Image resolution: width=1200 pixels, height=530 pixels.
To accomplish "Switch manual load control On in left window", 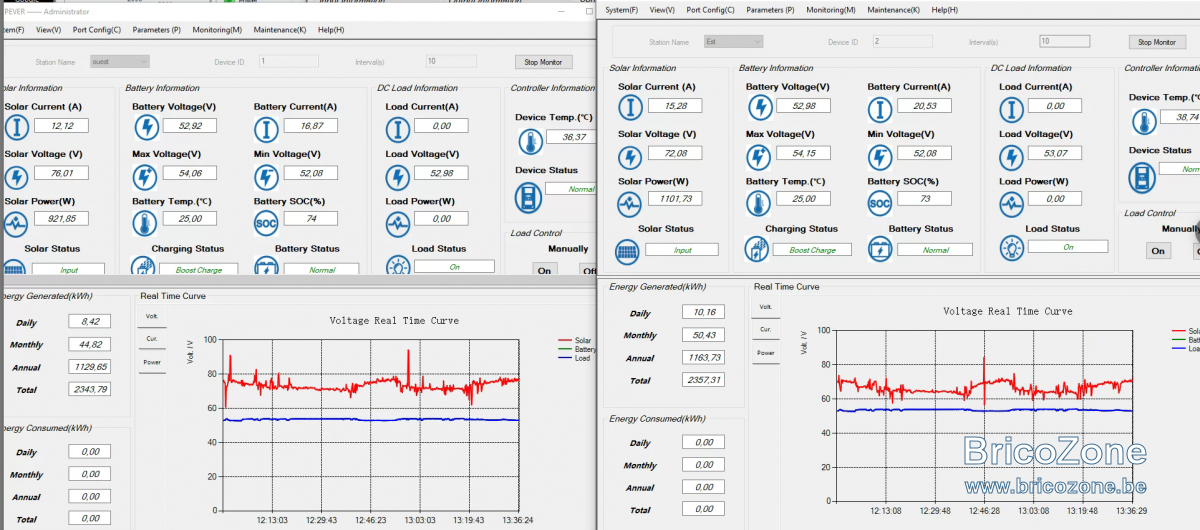I will tap(544, 269).
